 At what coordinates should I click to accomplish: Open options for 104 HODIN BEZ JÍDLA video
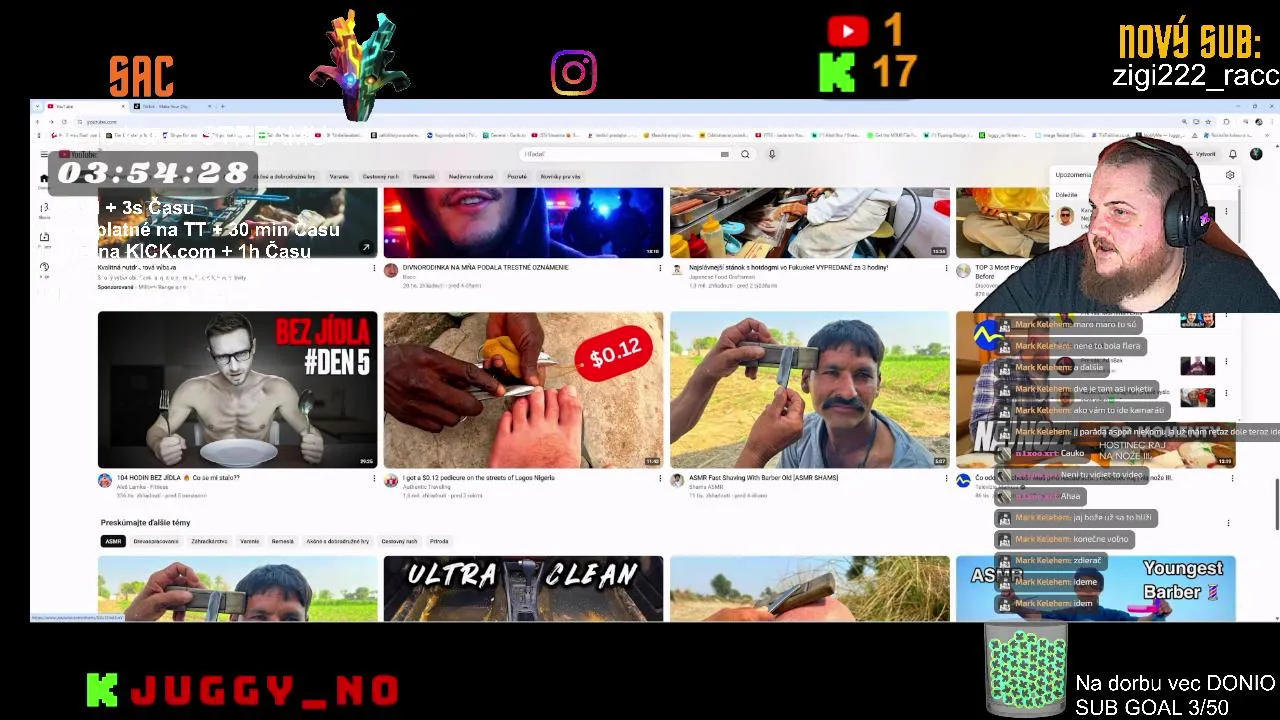(x=374, y=478)
